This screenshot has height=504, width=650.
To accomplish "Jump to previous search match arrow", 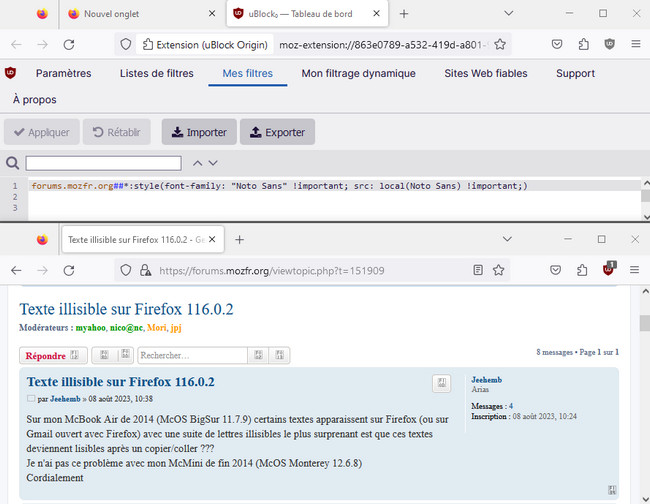I will coord(197,163).
